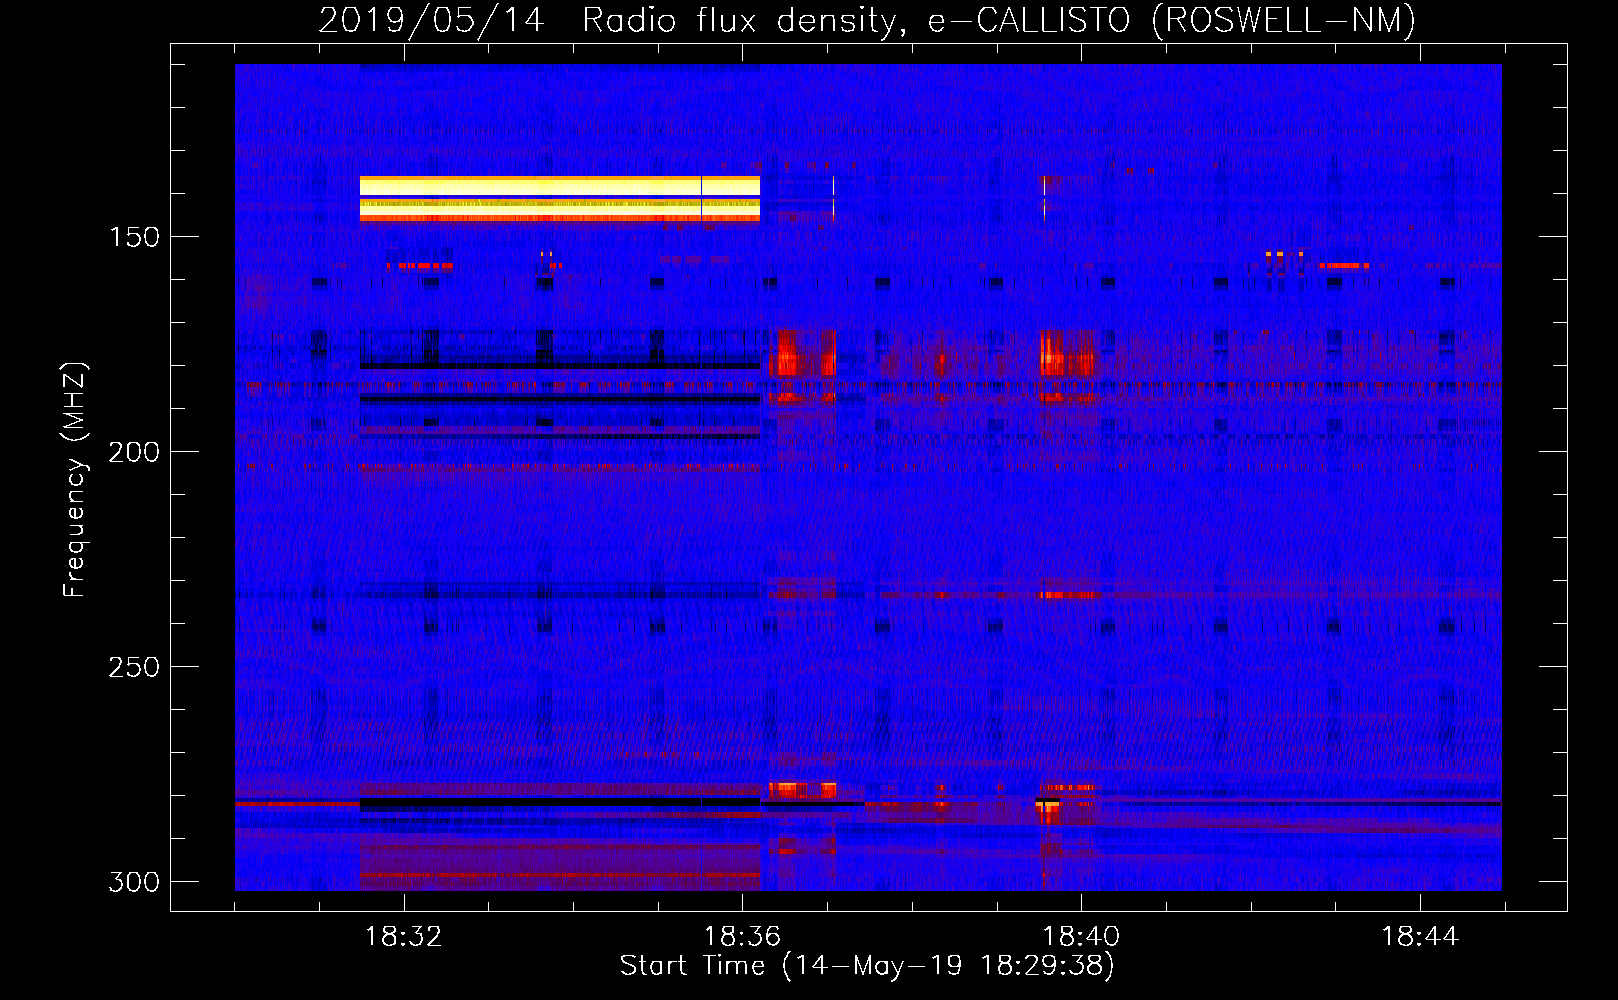1618x1000 pixels.
Task: Click the 18:40 time tick label
Action: pyautogui.click(x=1081, y=937)
